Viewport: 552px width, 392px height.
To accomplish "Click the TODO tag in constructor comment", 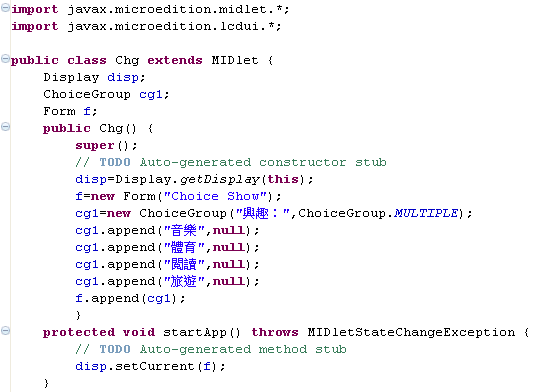I will (115, 162).
